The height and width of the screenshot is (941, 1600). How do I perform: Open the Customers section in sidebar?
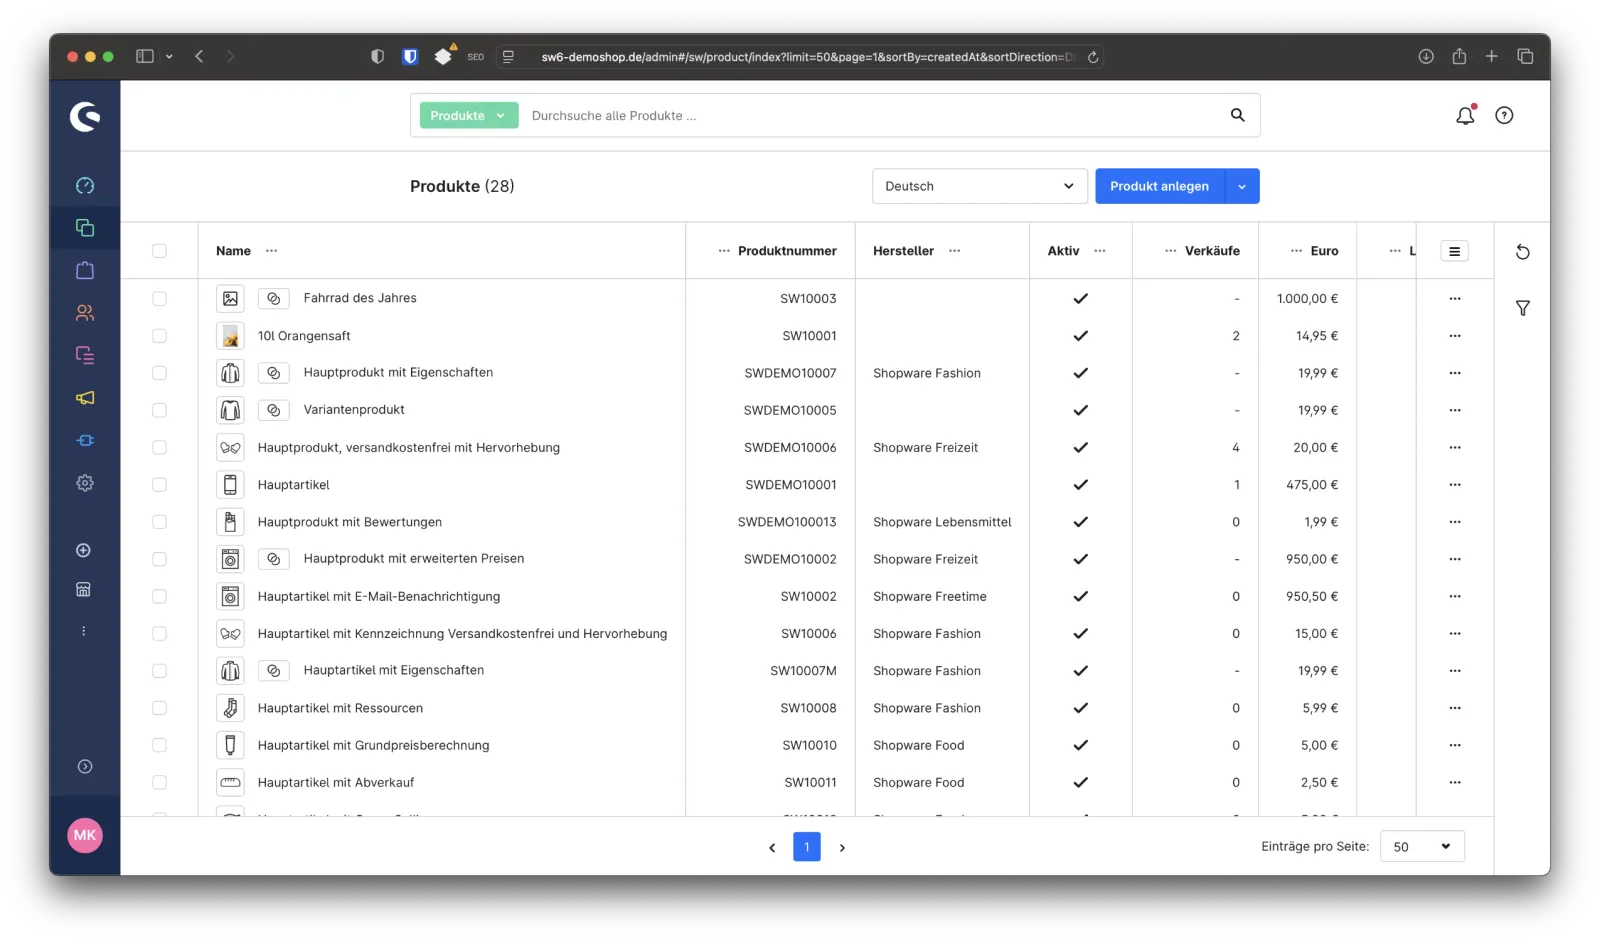(85, 313)
